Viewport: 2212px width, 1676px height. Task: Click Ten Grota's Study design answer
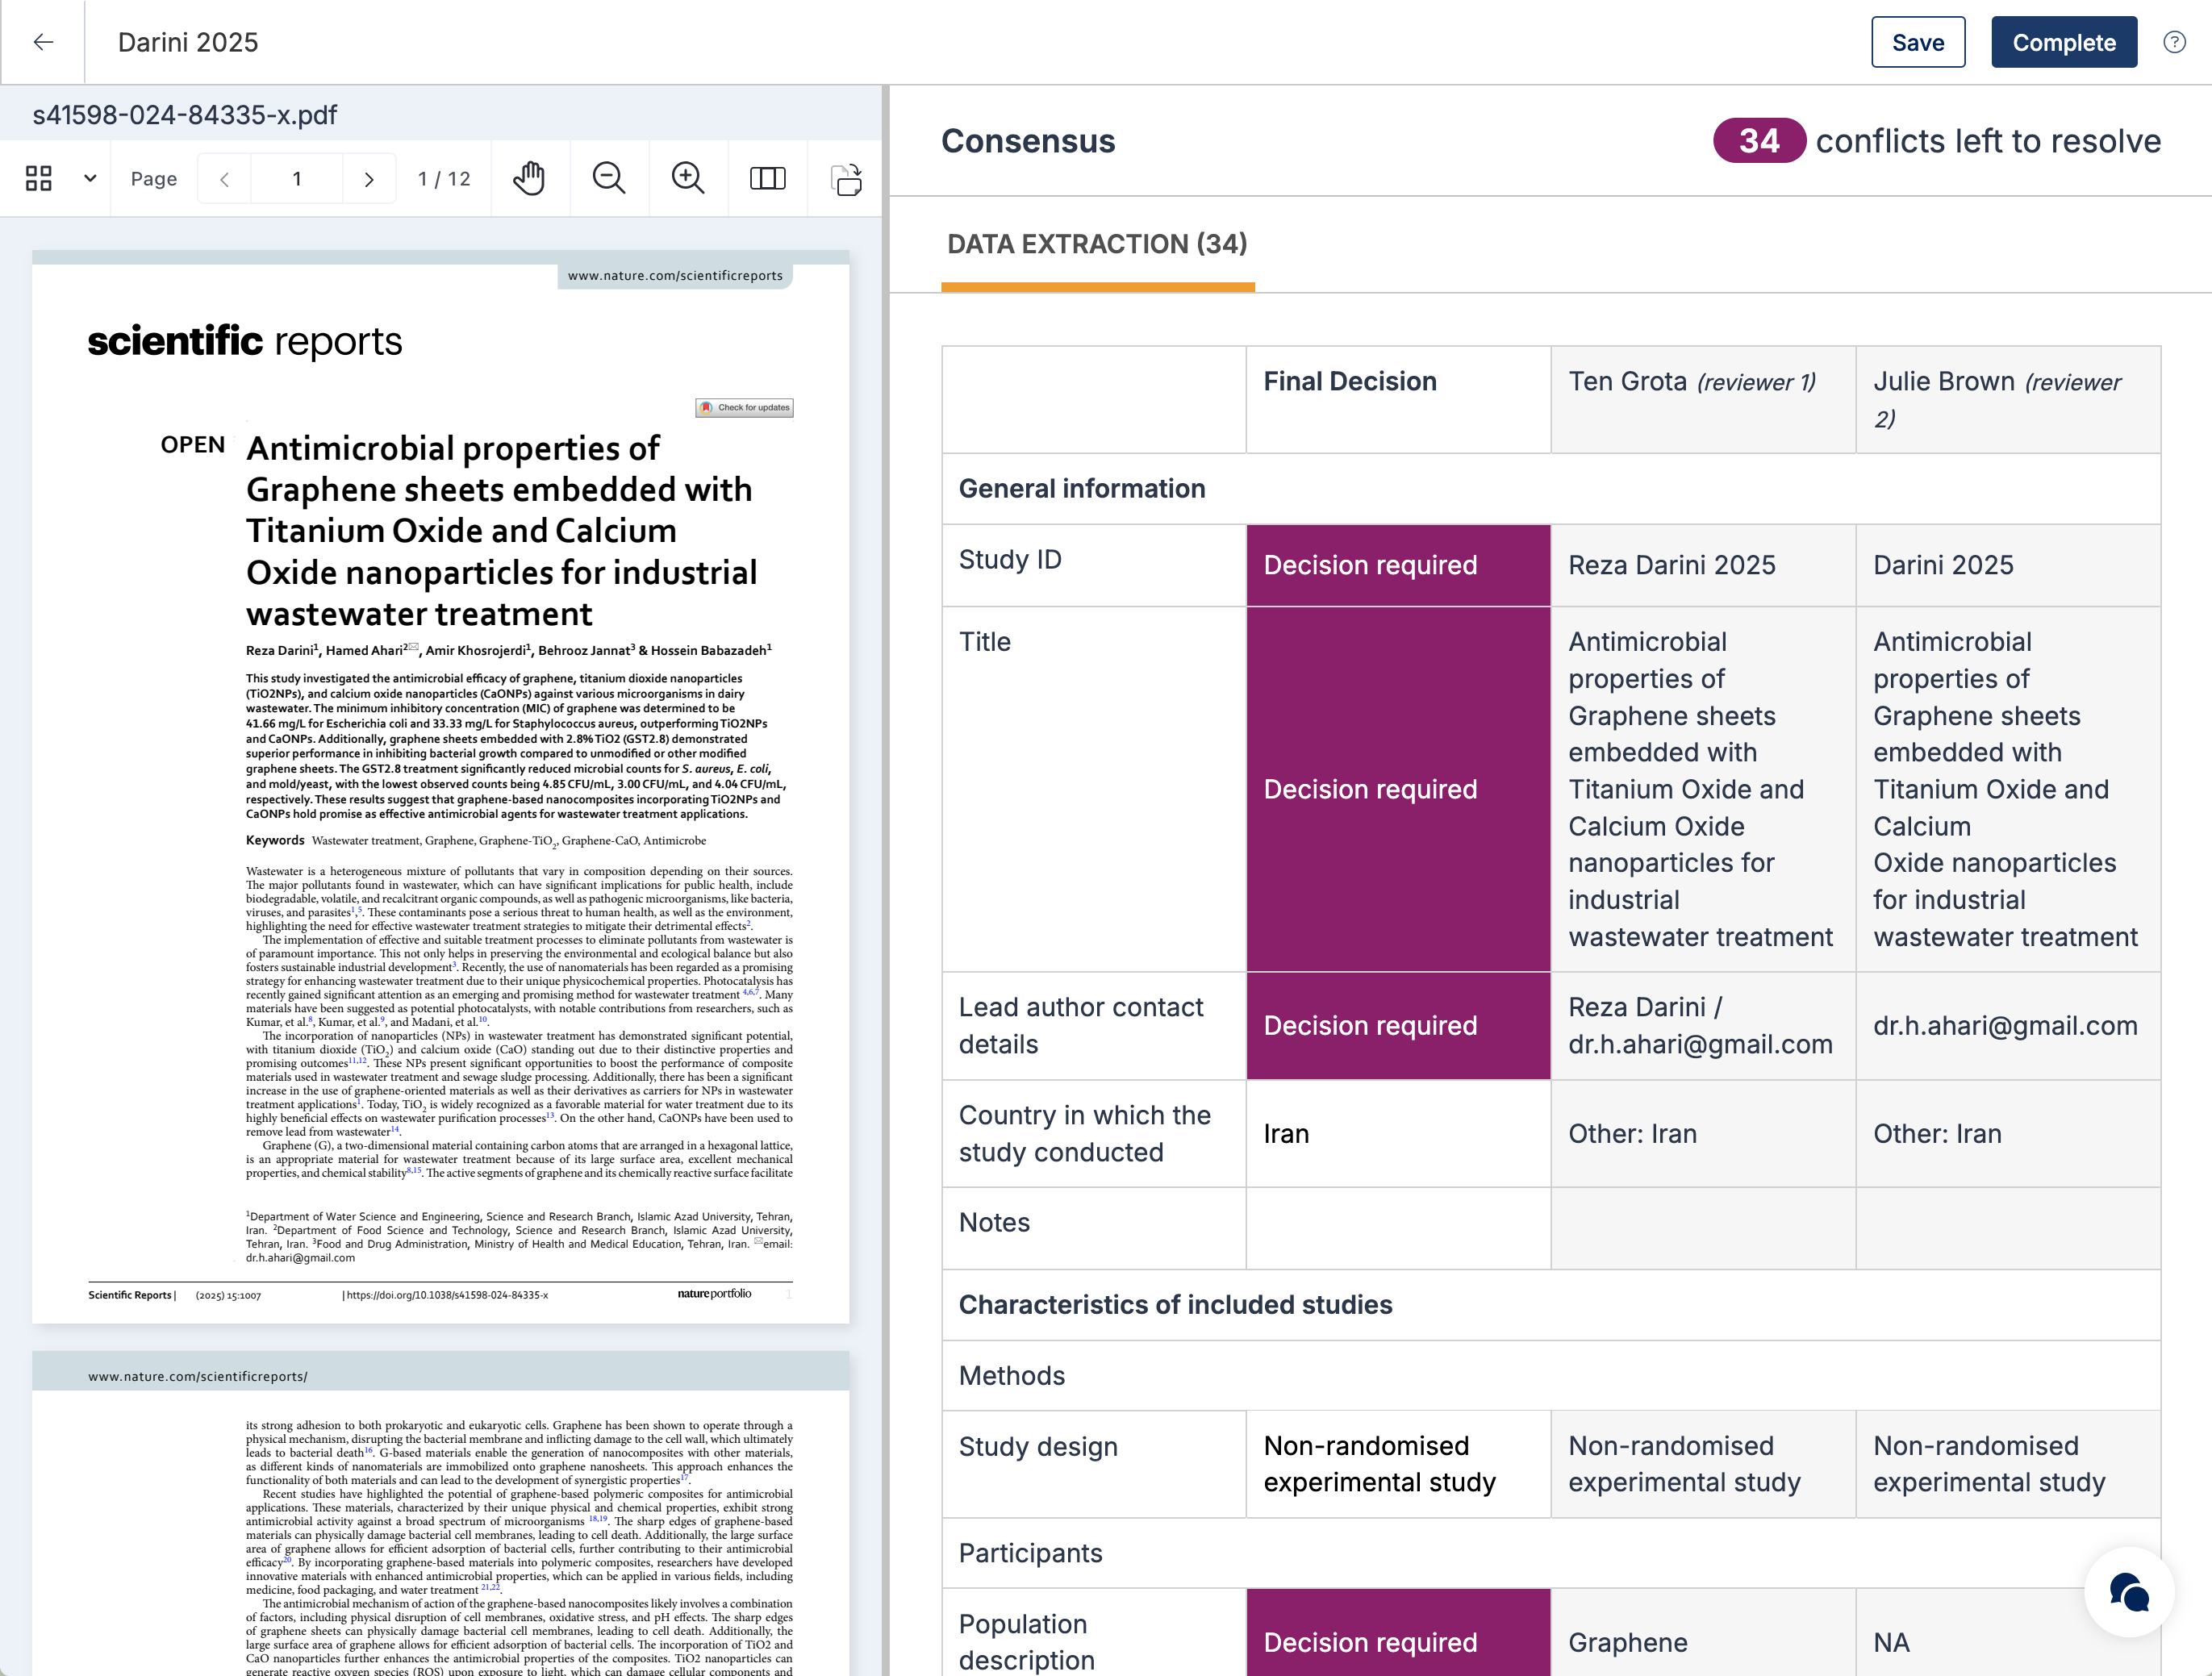click(x=1703, y=1464)
